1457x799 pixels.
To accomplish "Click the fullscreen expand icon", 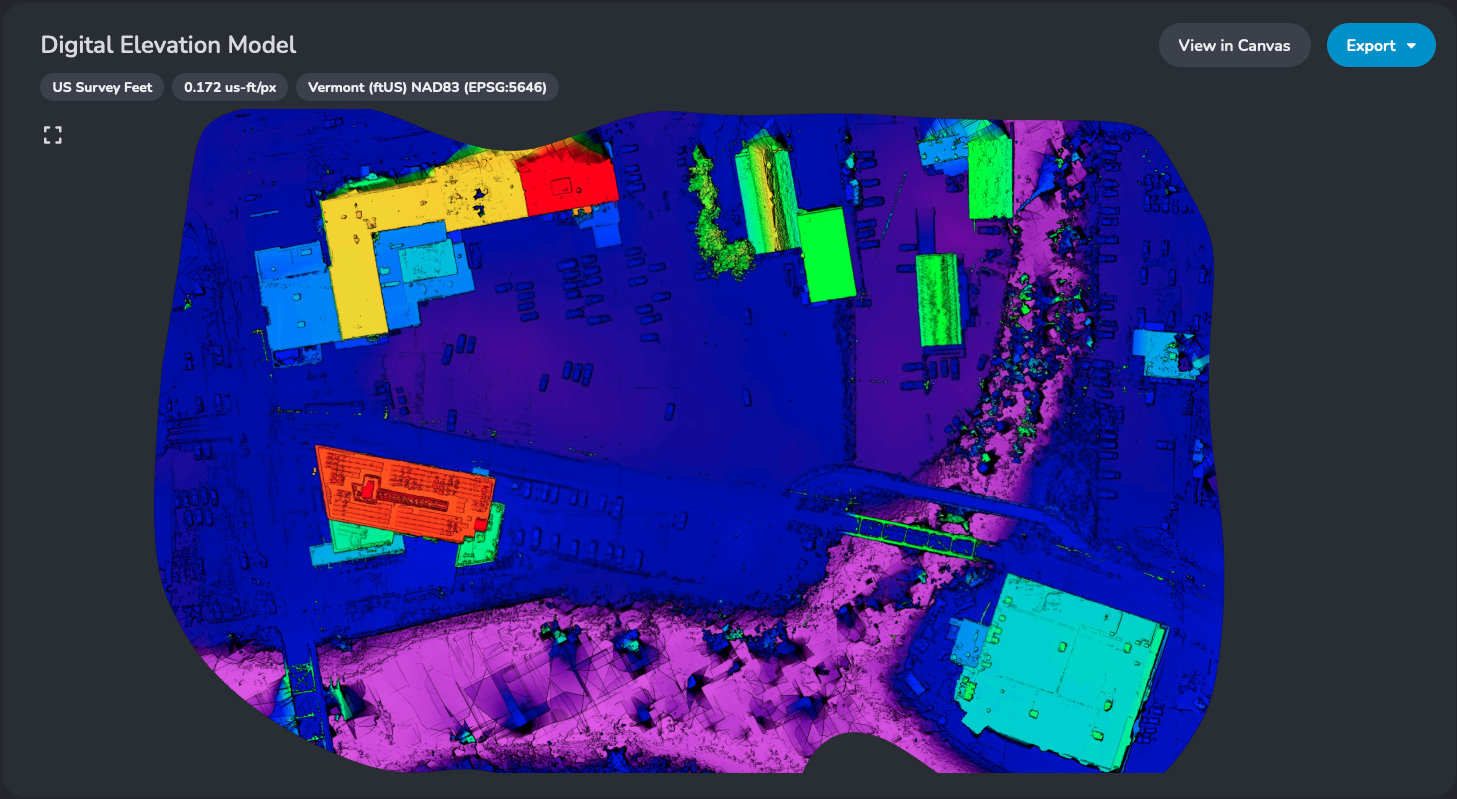I will pyautogui.click(x=53, y=136).
